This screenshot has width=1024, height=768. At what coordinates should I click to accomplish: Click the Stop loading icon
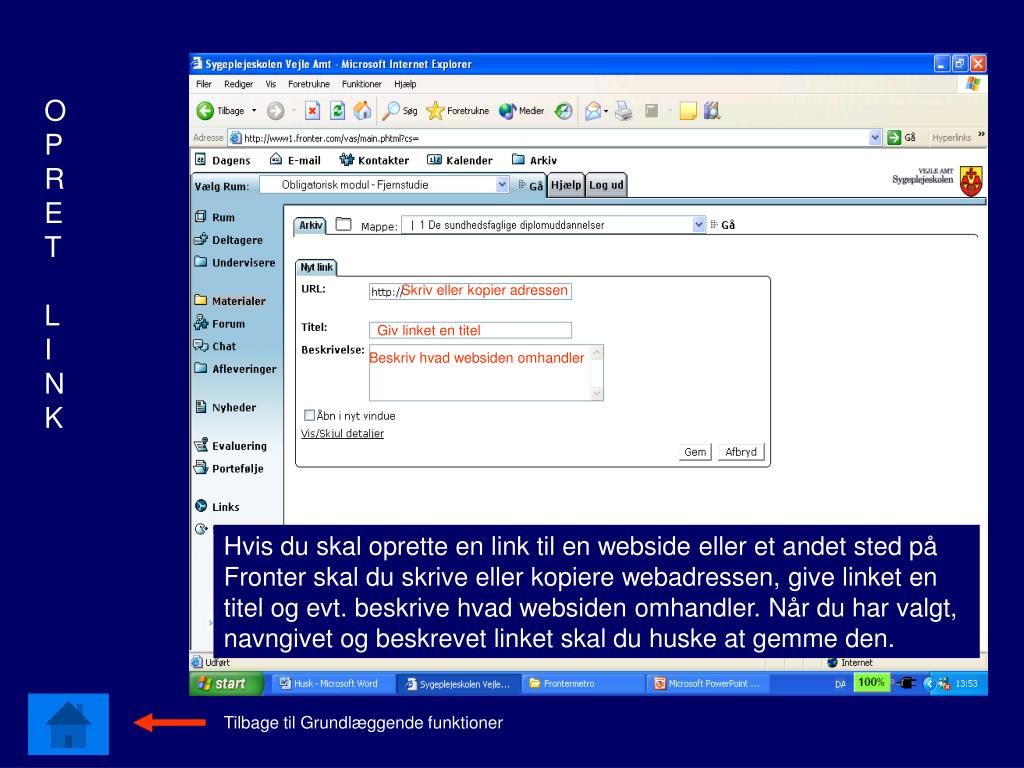pos(312,111)
